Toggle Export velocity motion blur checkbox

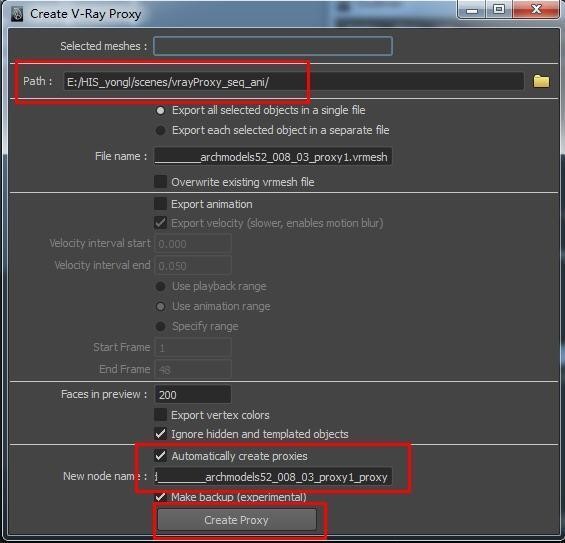coord(160,223)
